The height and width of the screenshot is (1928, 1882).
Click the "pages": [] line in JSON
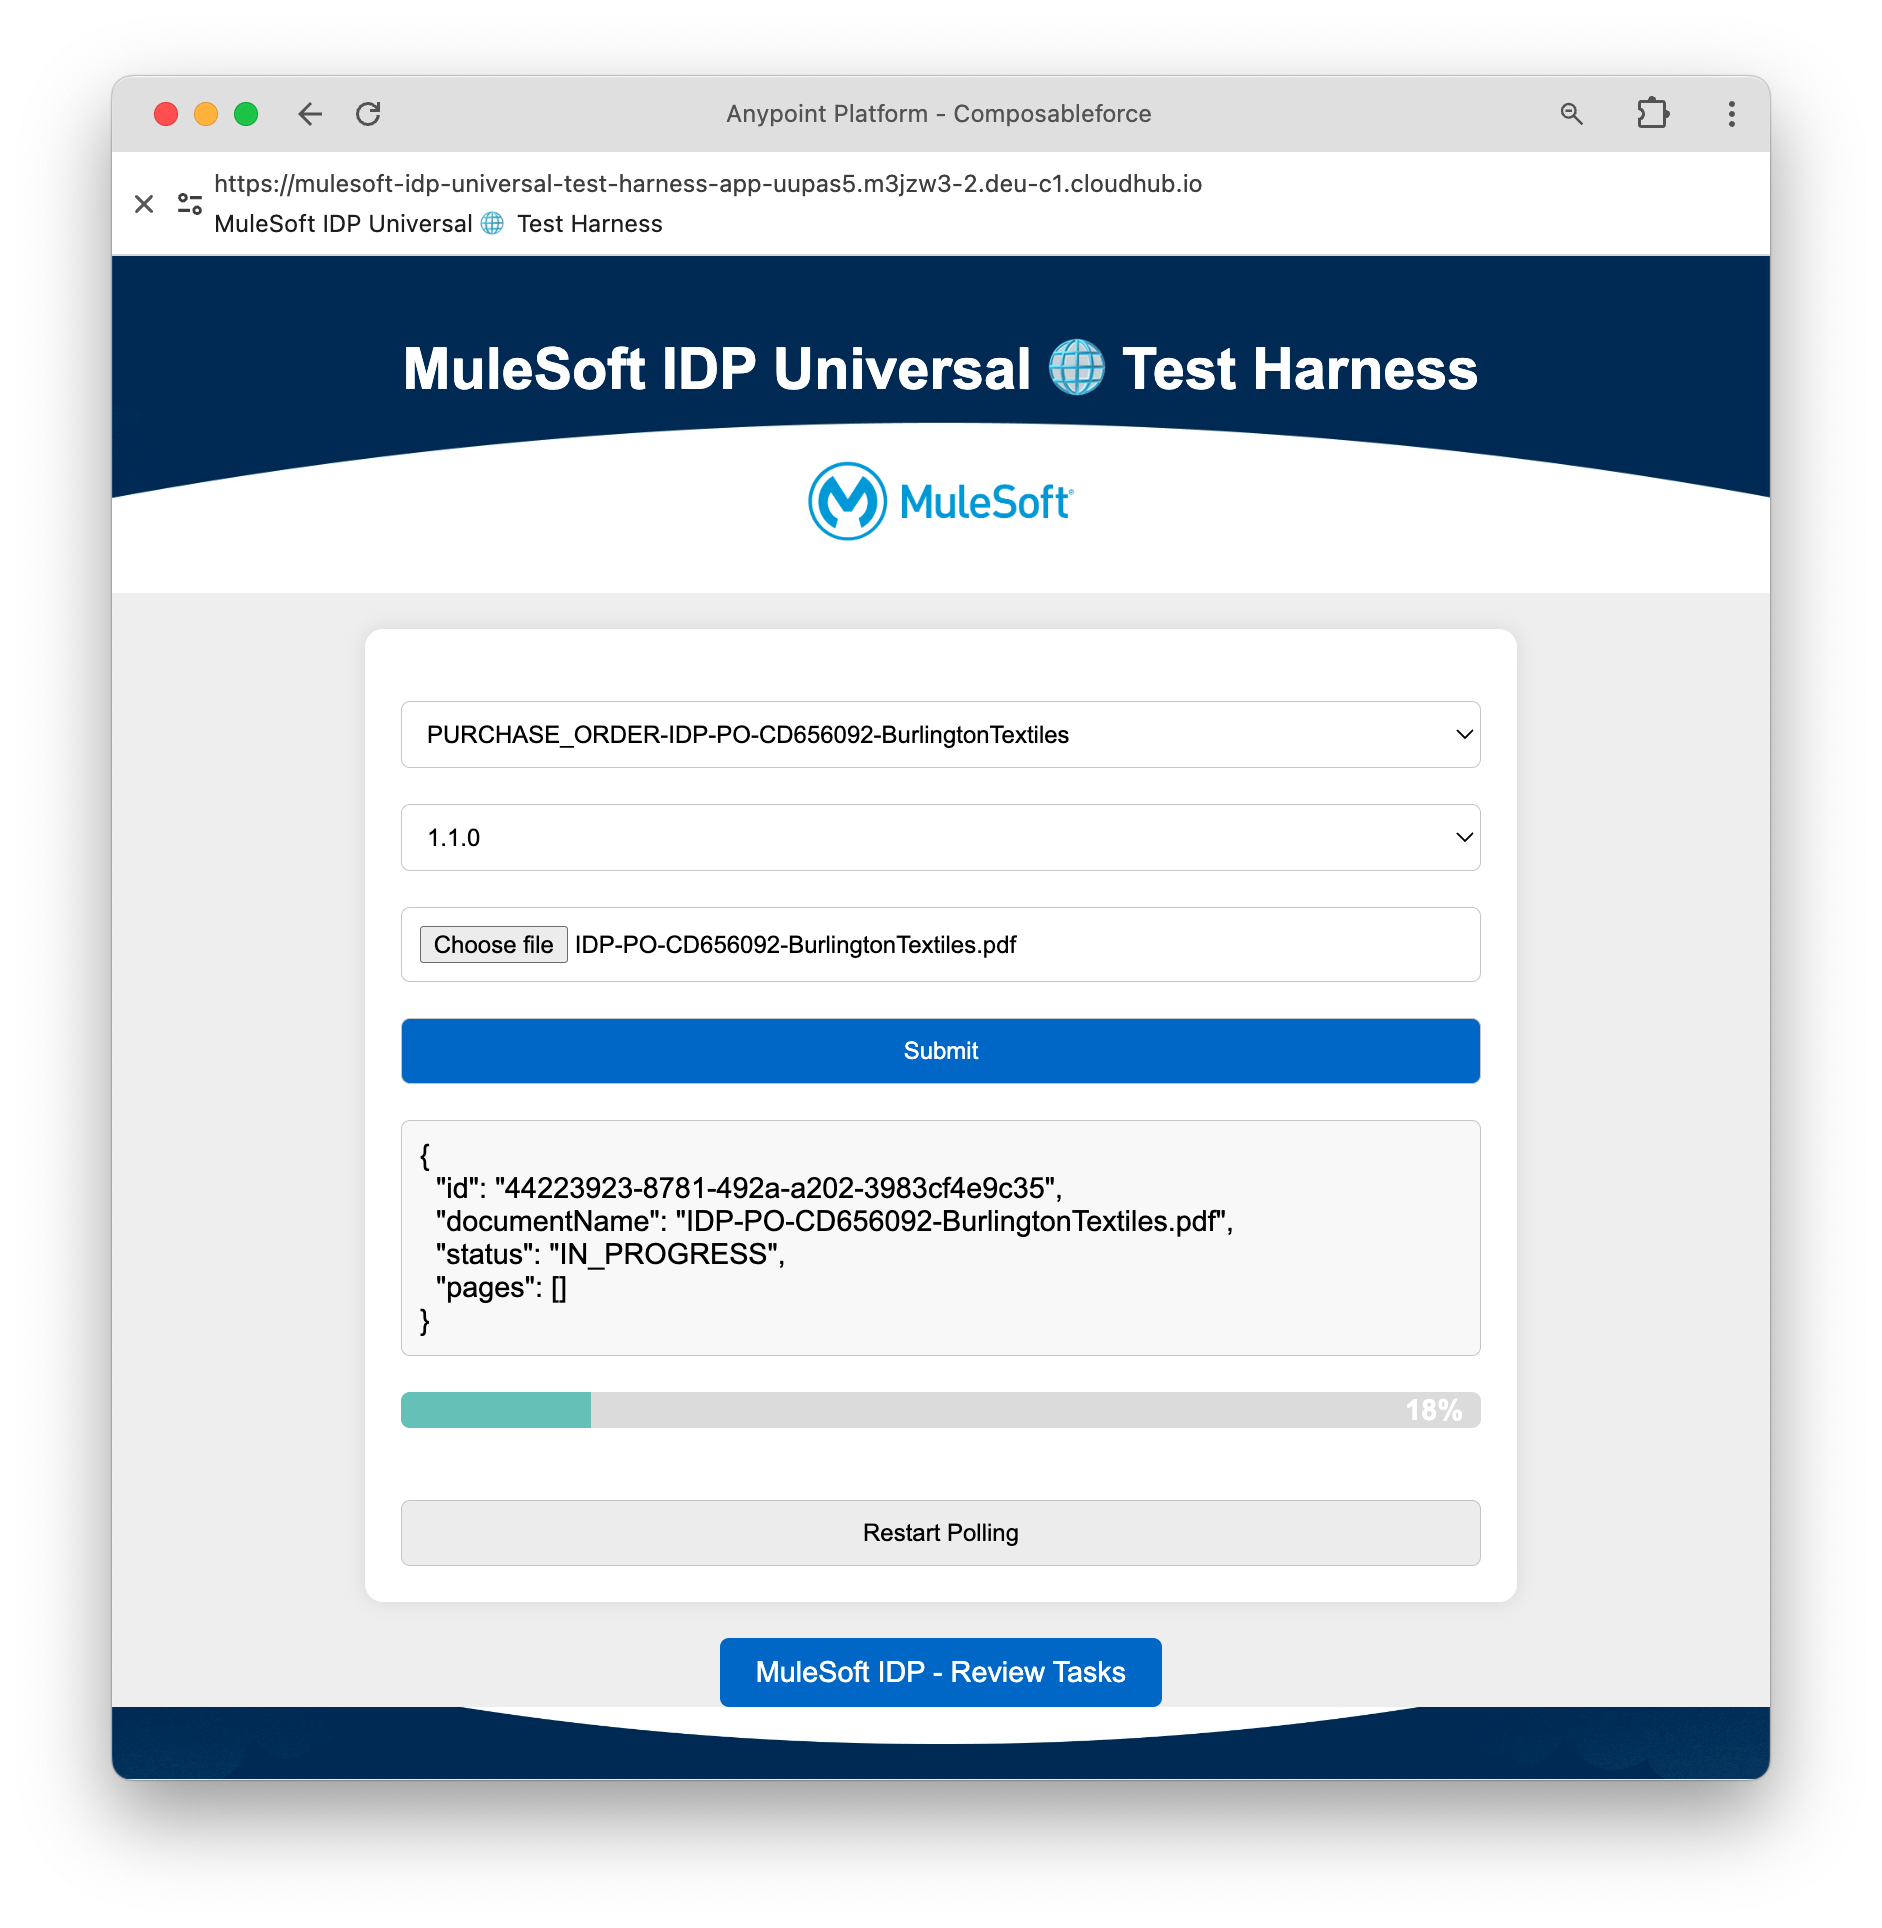[x=501, y=1288]
